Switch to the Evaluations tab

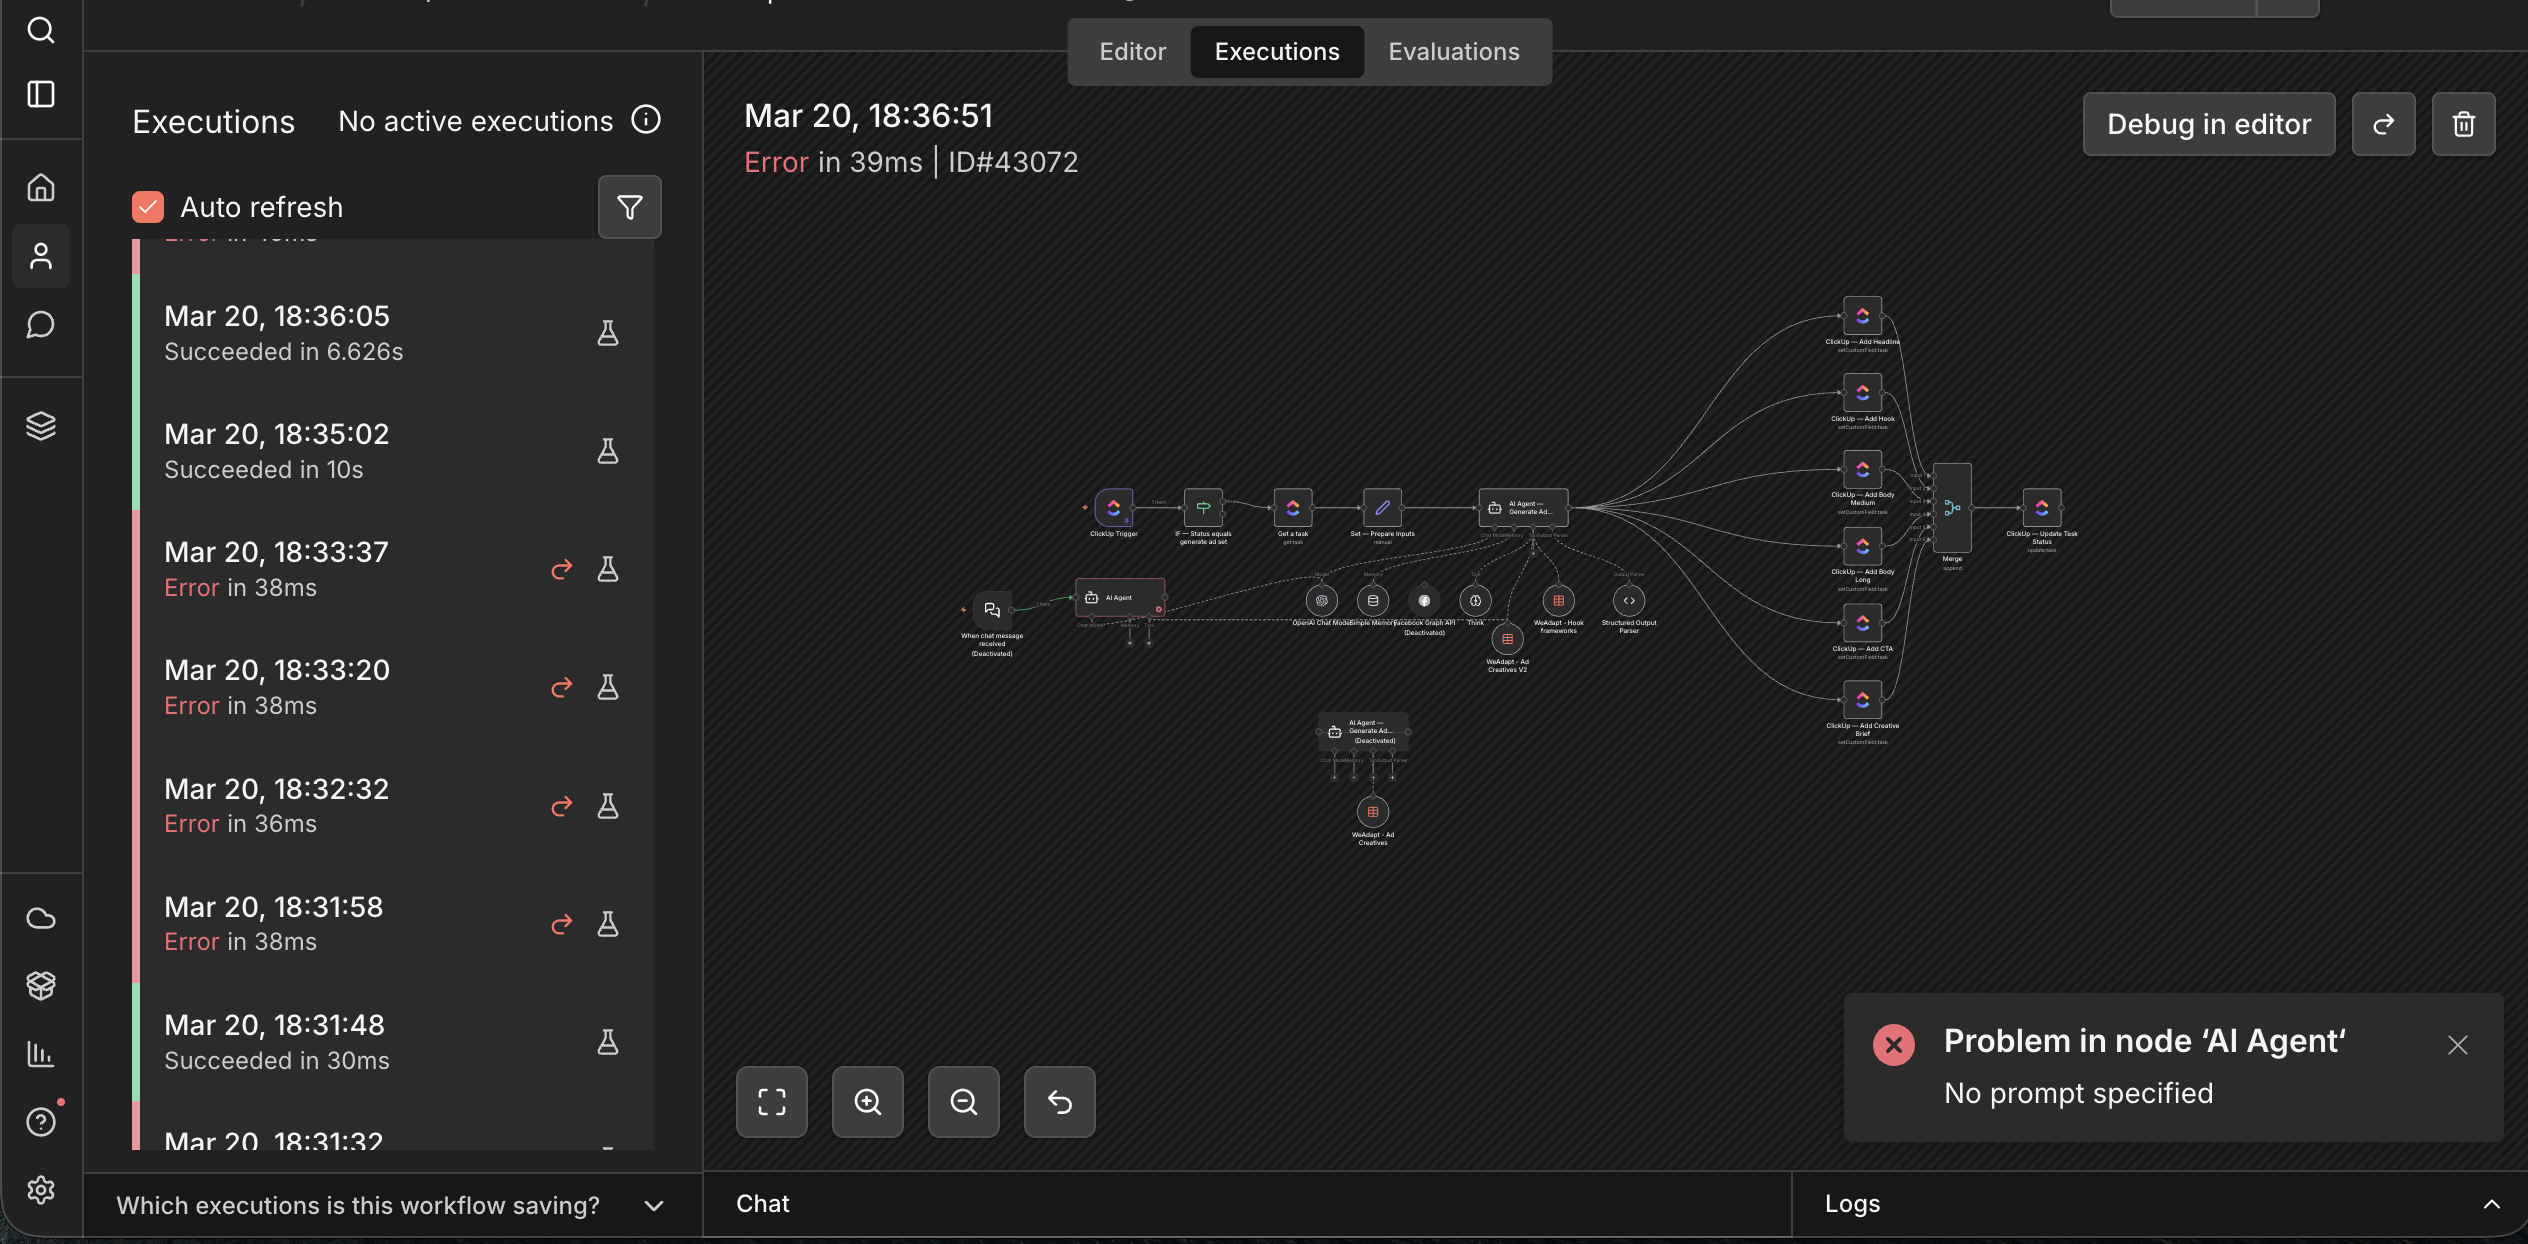pyautogui.click(x=1453, y=52)
